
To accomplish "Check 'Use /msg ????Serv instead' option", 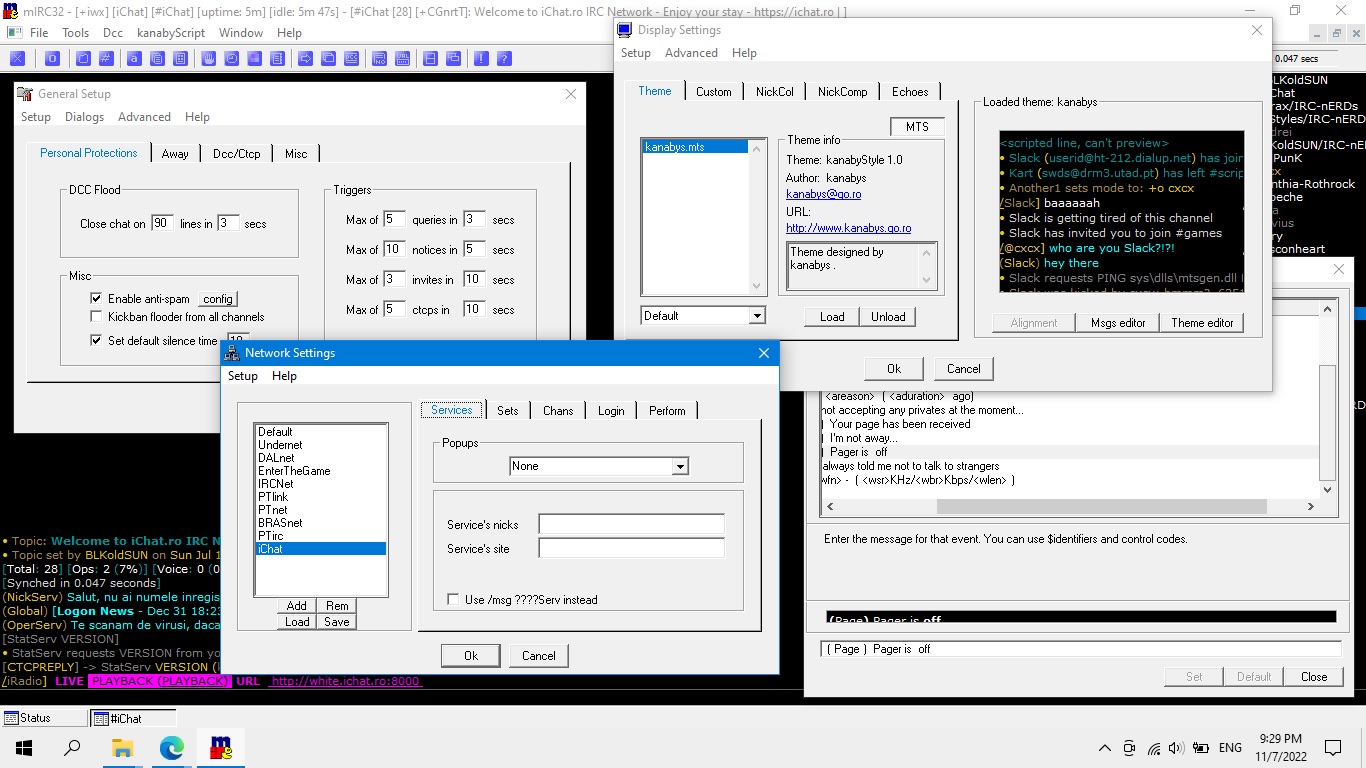I will (453, 600).
